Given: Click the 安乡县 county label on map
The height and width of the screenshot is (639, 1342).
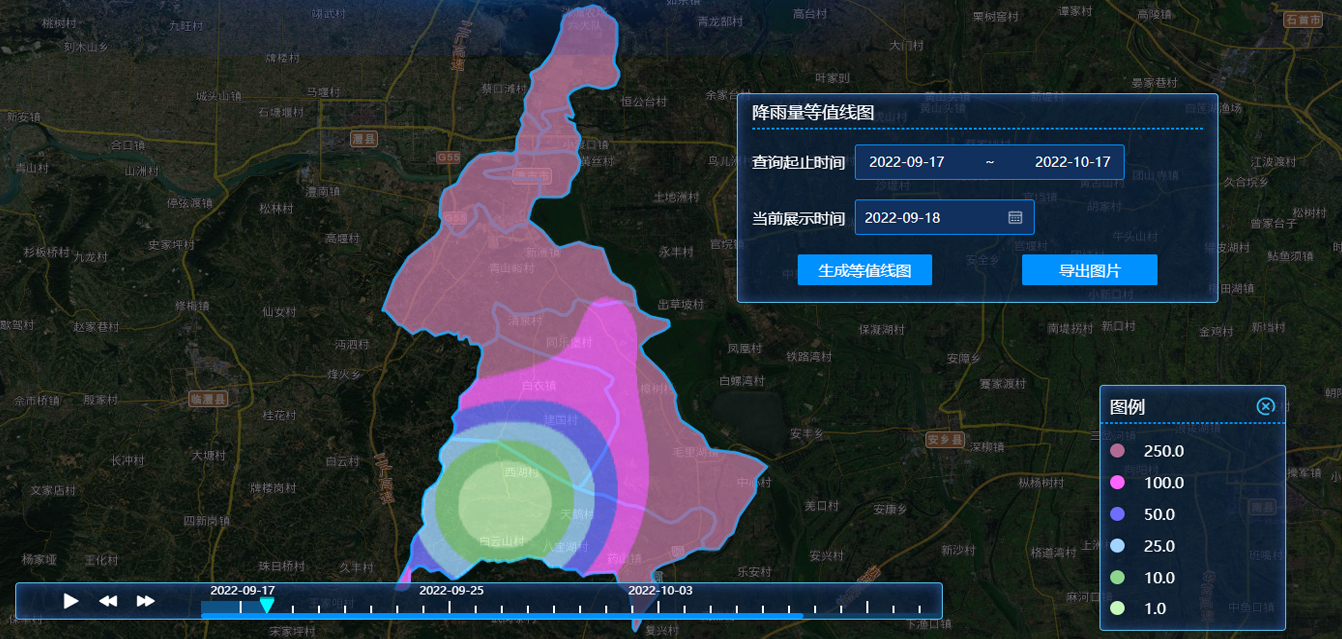Looking at the screenshot, I should tap(943, 439).
